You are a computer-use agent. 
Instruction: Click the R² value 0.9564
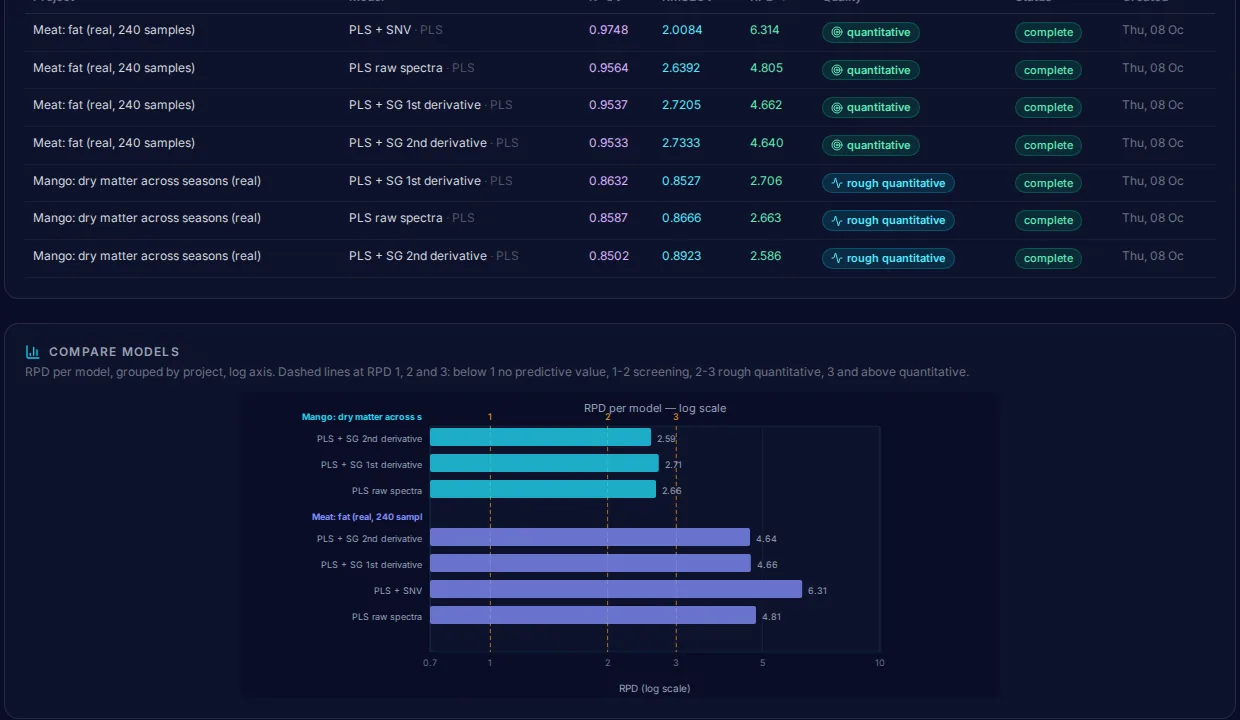(608, 68)
